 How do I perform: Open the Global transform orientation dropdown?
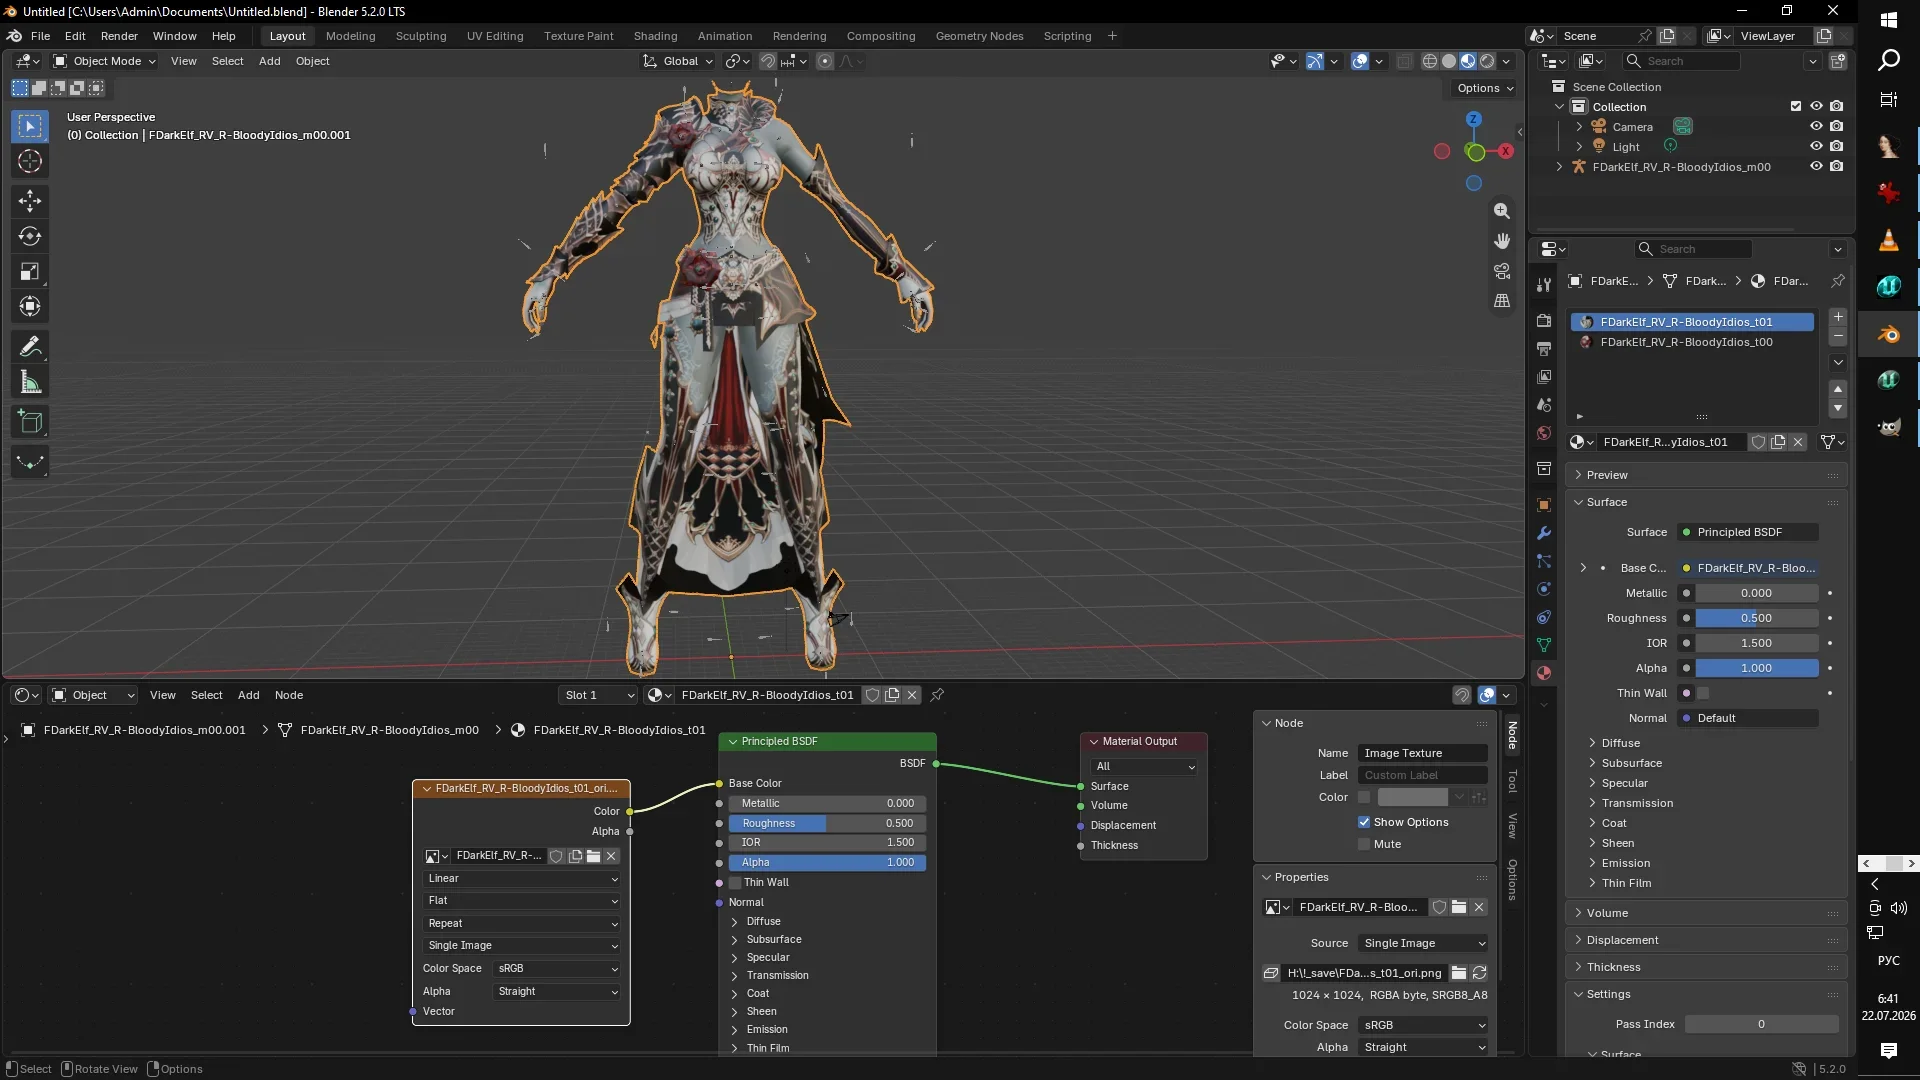coord(678,61)
